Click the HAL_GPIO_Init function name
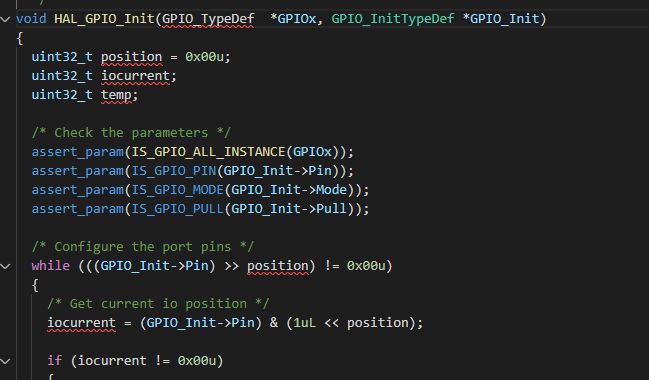This screenshot has height=380, width=649. (x=104, y=19)
